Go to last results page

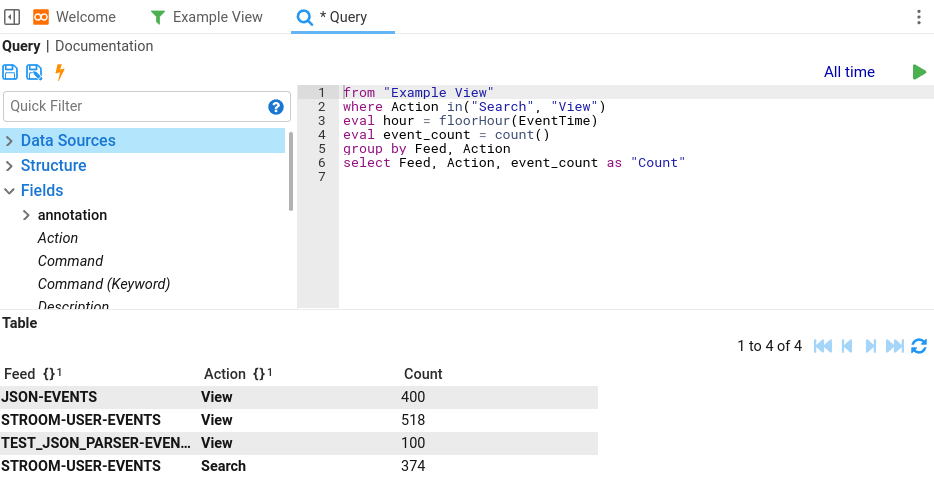[895, 346]
